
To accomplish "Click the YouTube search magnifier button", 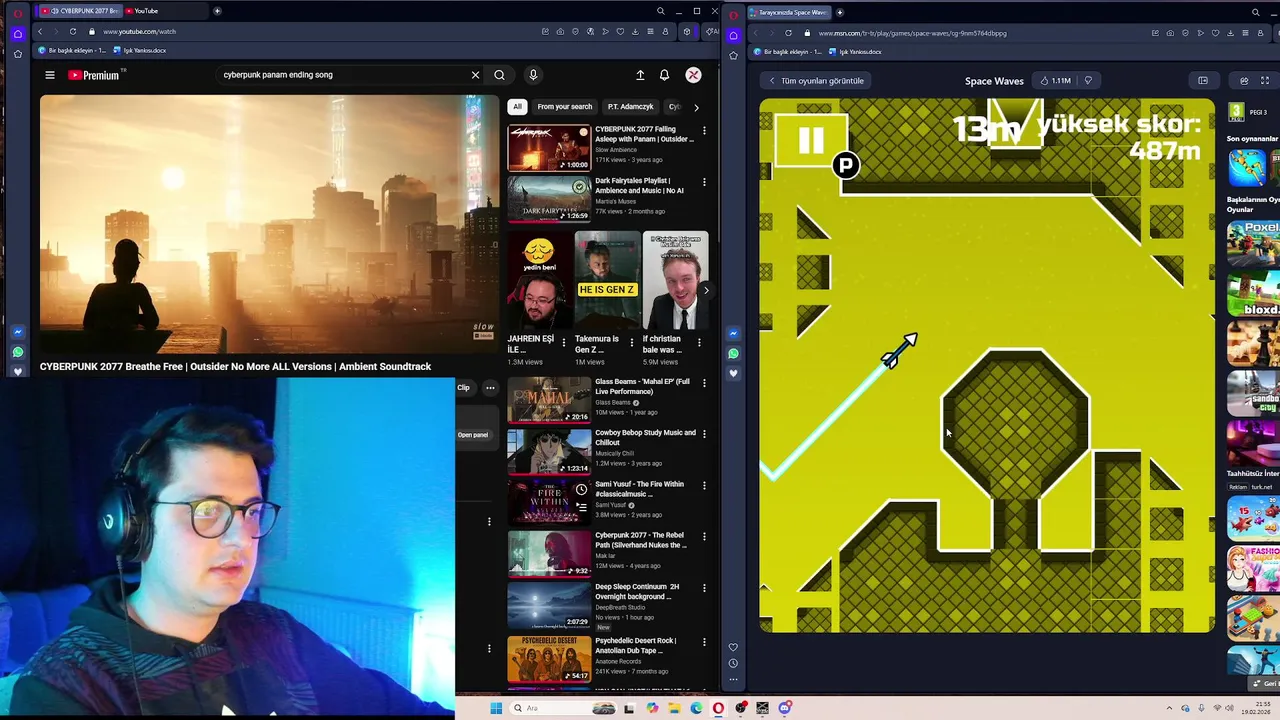I will (499, 75).
